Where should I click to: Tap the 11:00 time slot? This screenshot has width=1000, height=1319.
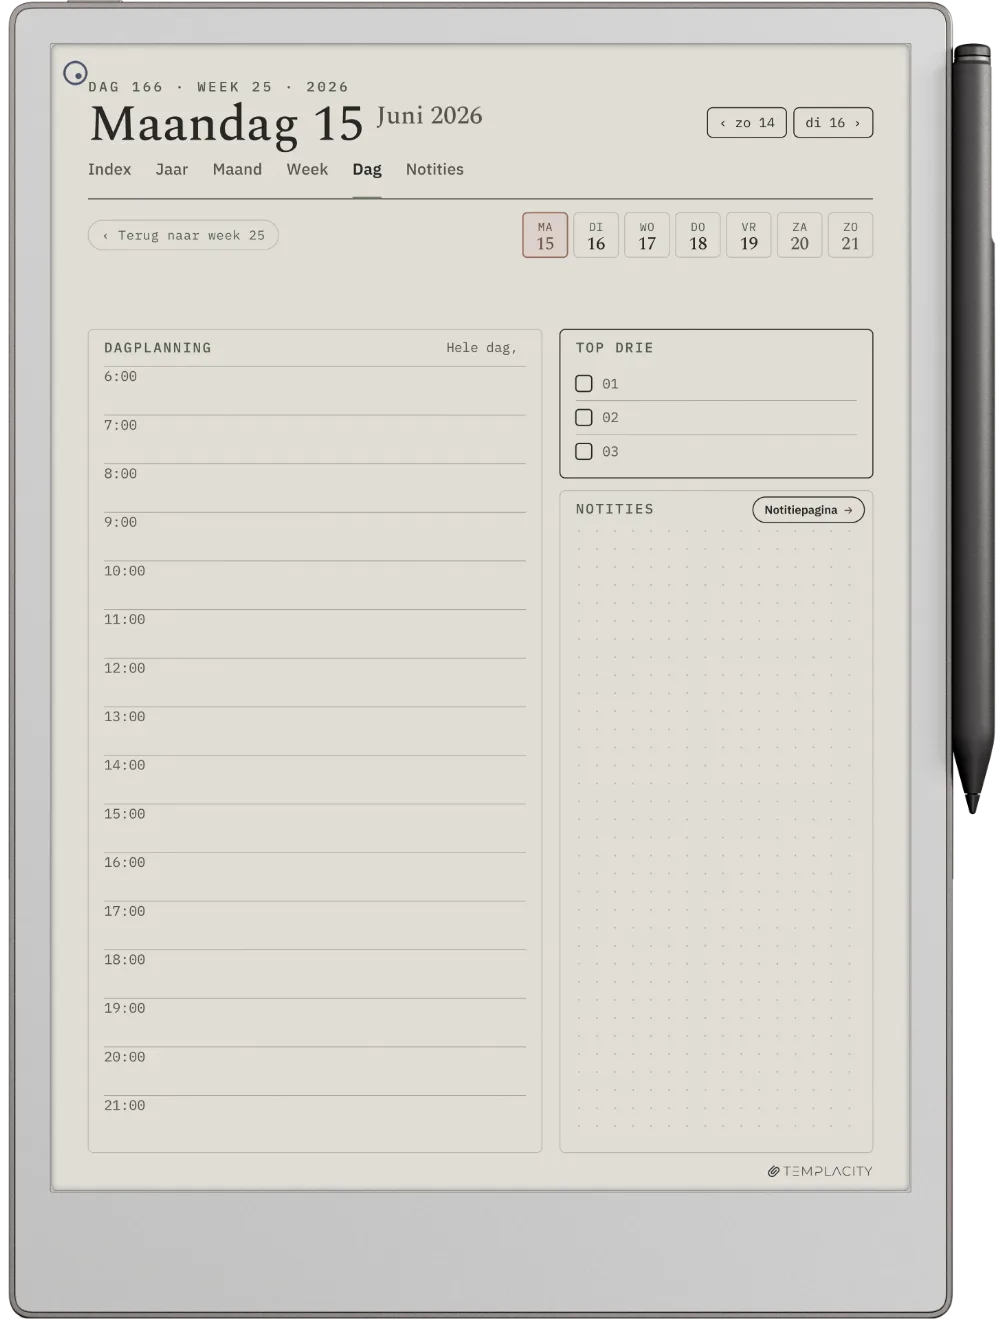click(x=315, y=634)
